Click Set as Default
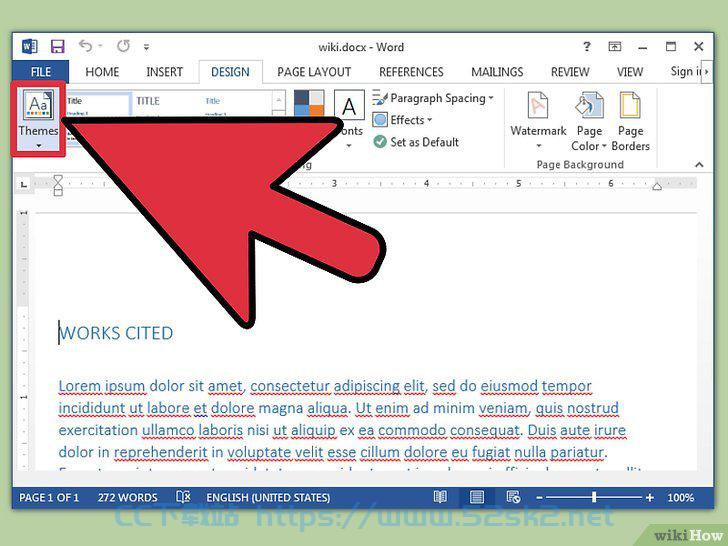The image size is (728, 546). tap(416, 142)
